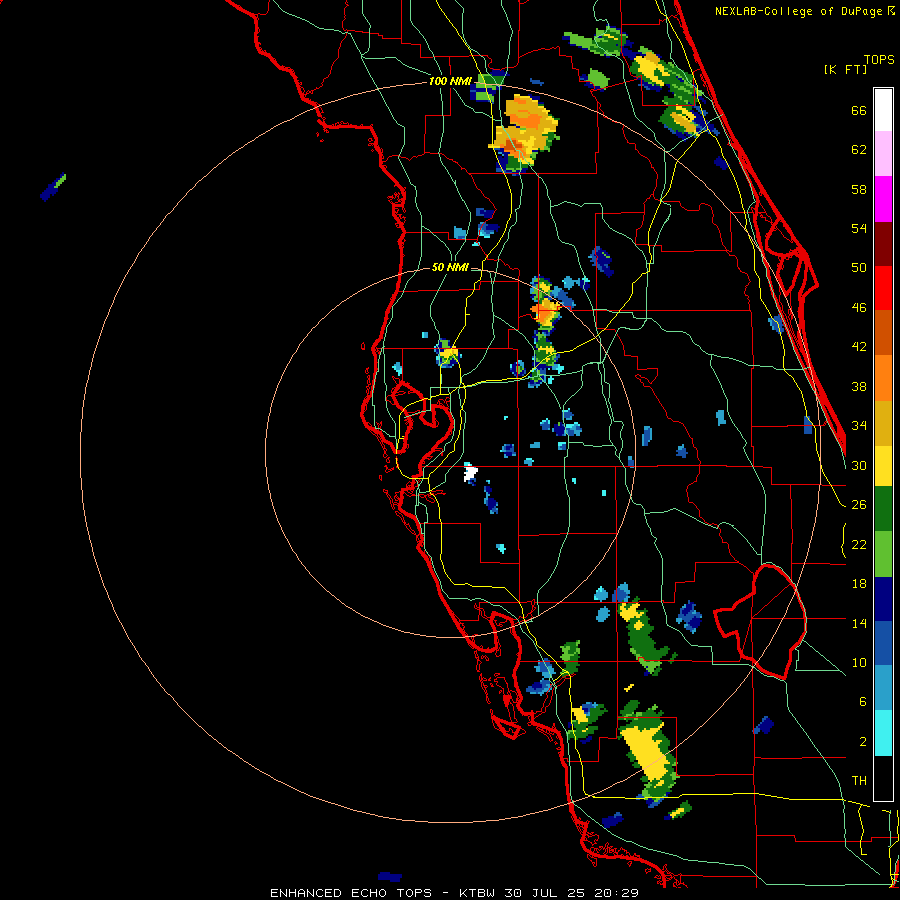Click the 46 legend value

click(x=859, y=308)
